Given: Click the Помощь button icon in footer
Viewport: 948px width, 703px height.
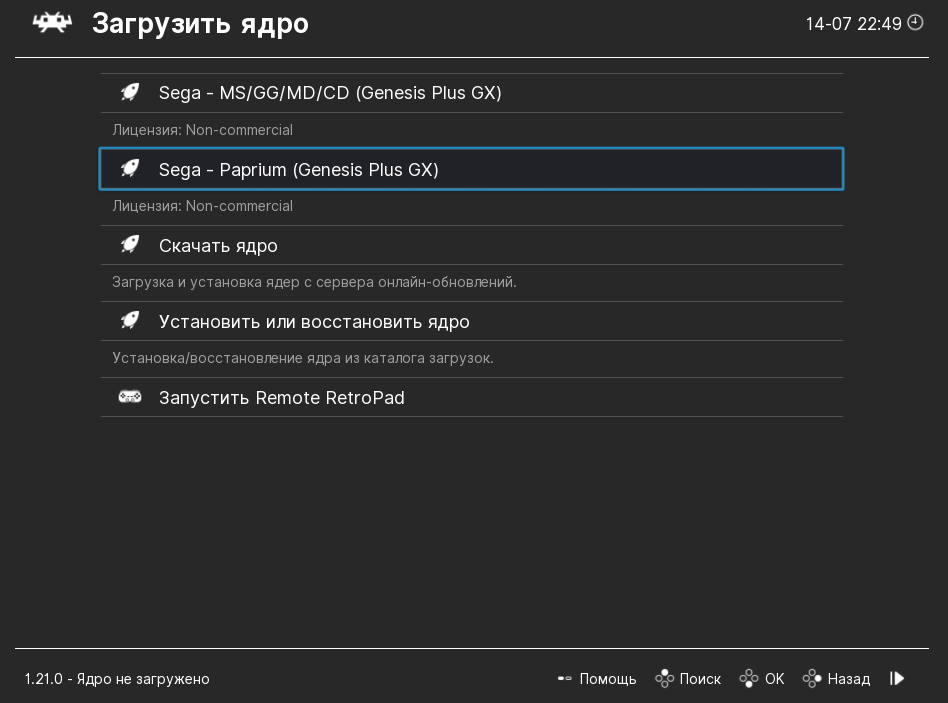Looking at the screenshot, I should click(564, 679).
